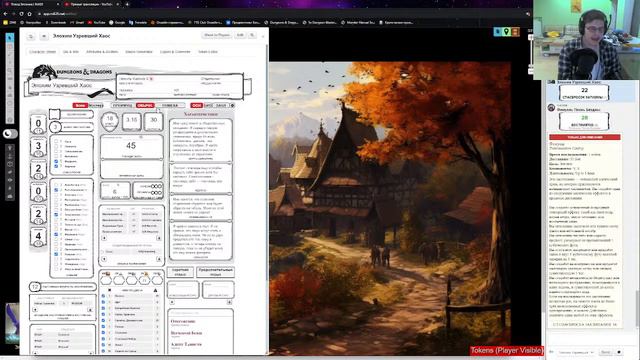Toggle the inspiration box at top of the sheet
Image resolution: width=640 pixels, height=360 pixels.
point(55,114)
